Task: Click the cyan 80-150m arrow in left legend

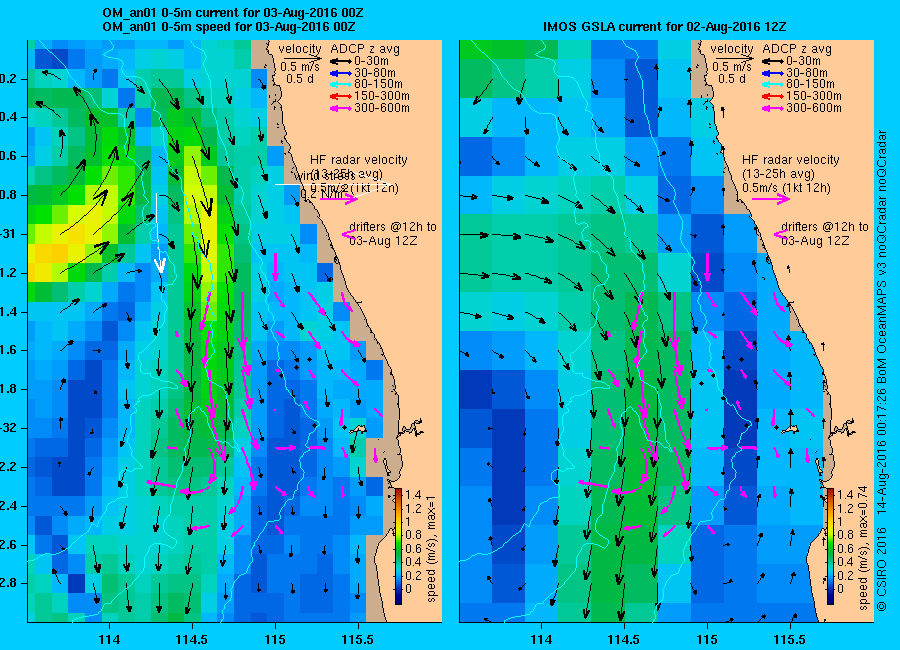Action: tap(340, 84)
